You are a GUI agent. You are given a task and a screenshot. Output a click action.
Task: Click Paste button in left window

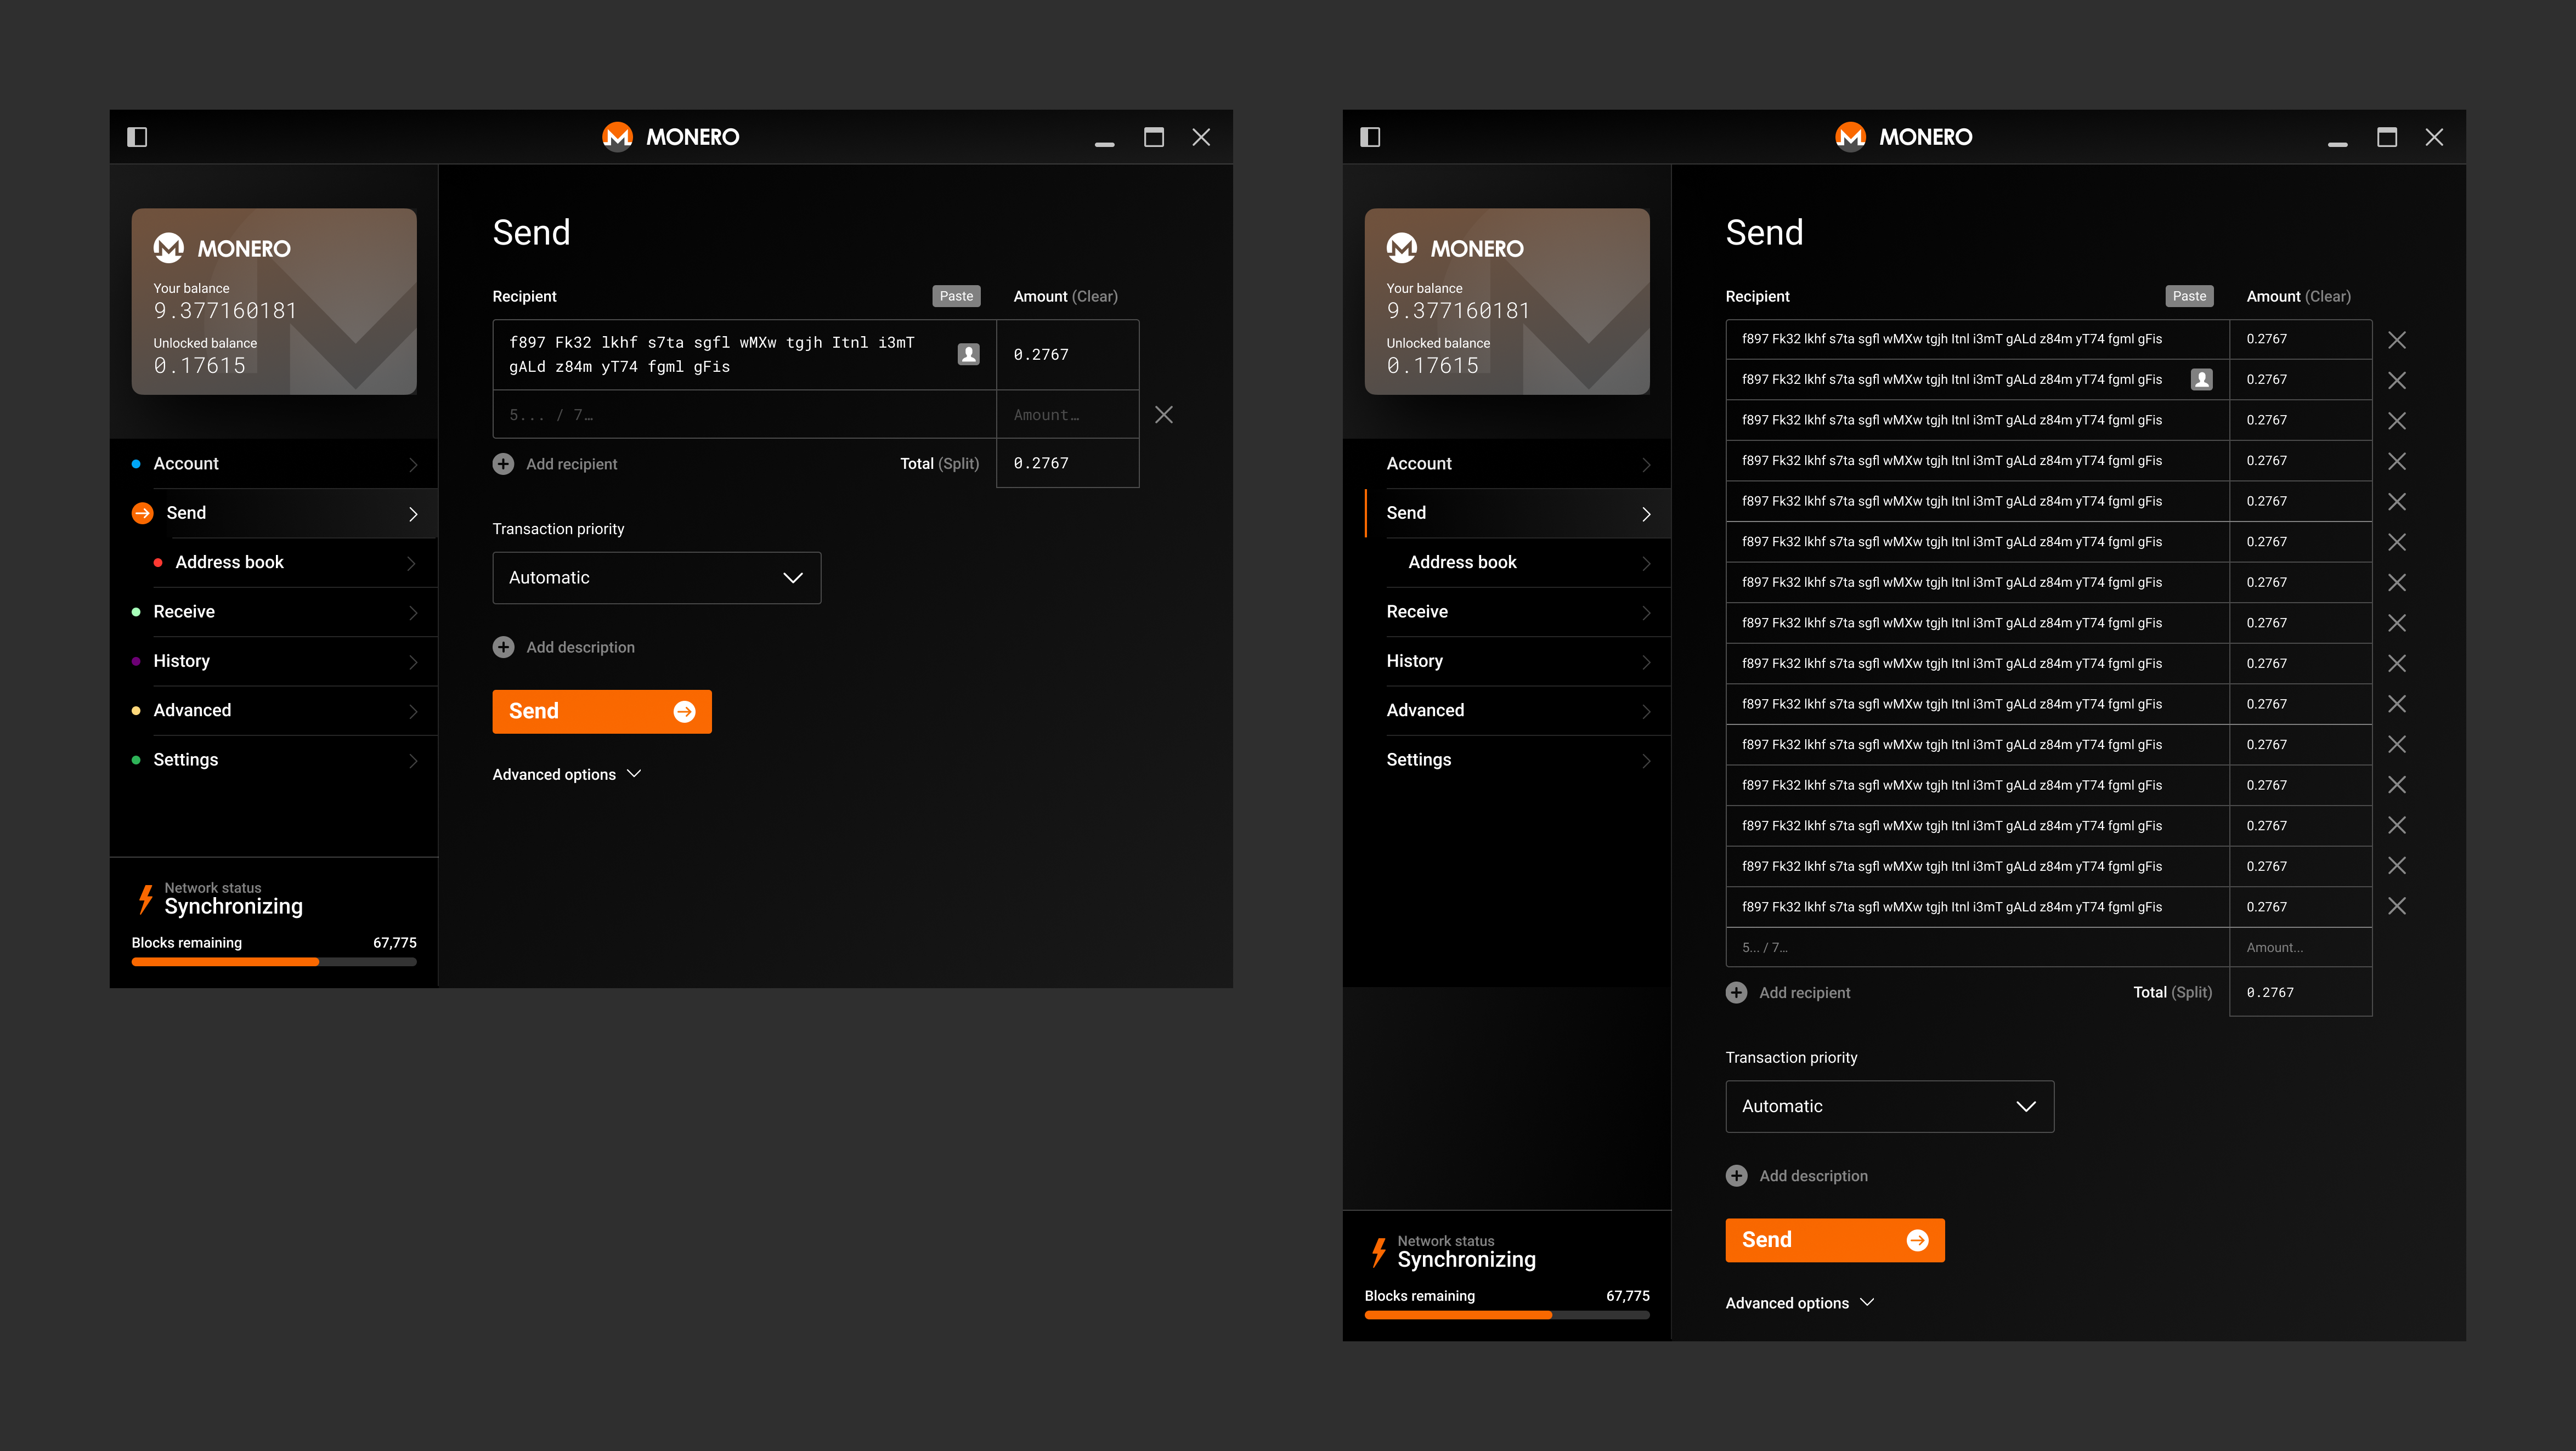[x=956, y=296]
